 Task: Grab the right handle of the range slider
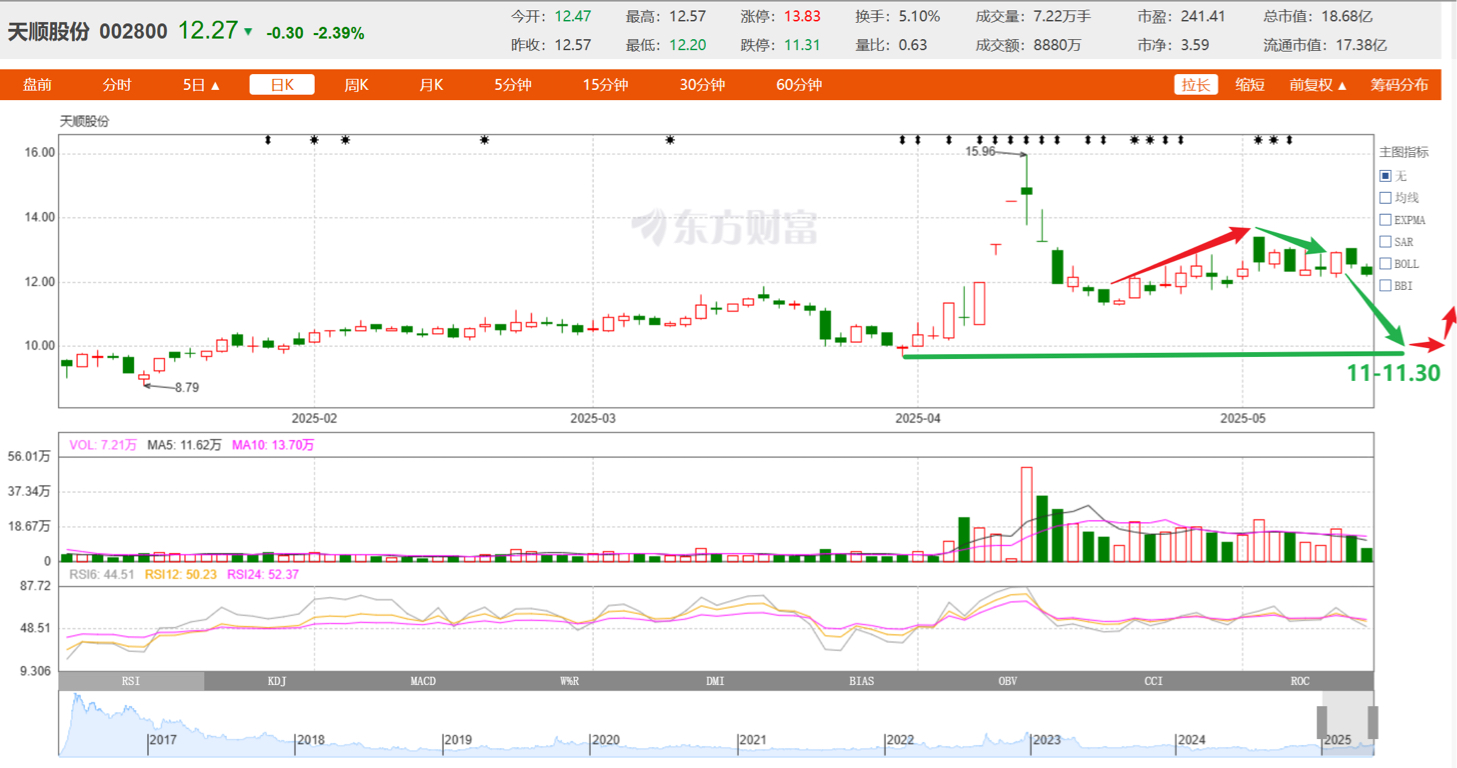[x=1373, y=722]
